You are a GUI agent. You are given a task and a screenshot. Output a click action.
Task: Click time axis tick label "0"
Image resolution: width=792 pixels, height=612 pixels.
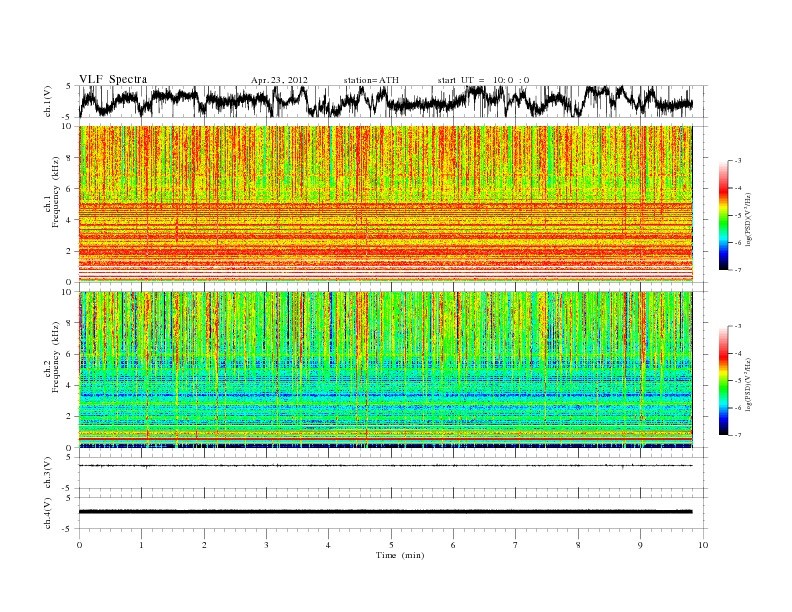79,545
